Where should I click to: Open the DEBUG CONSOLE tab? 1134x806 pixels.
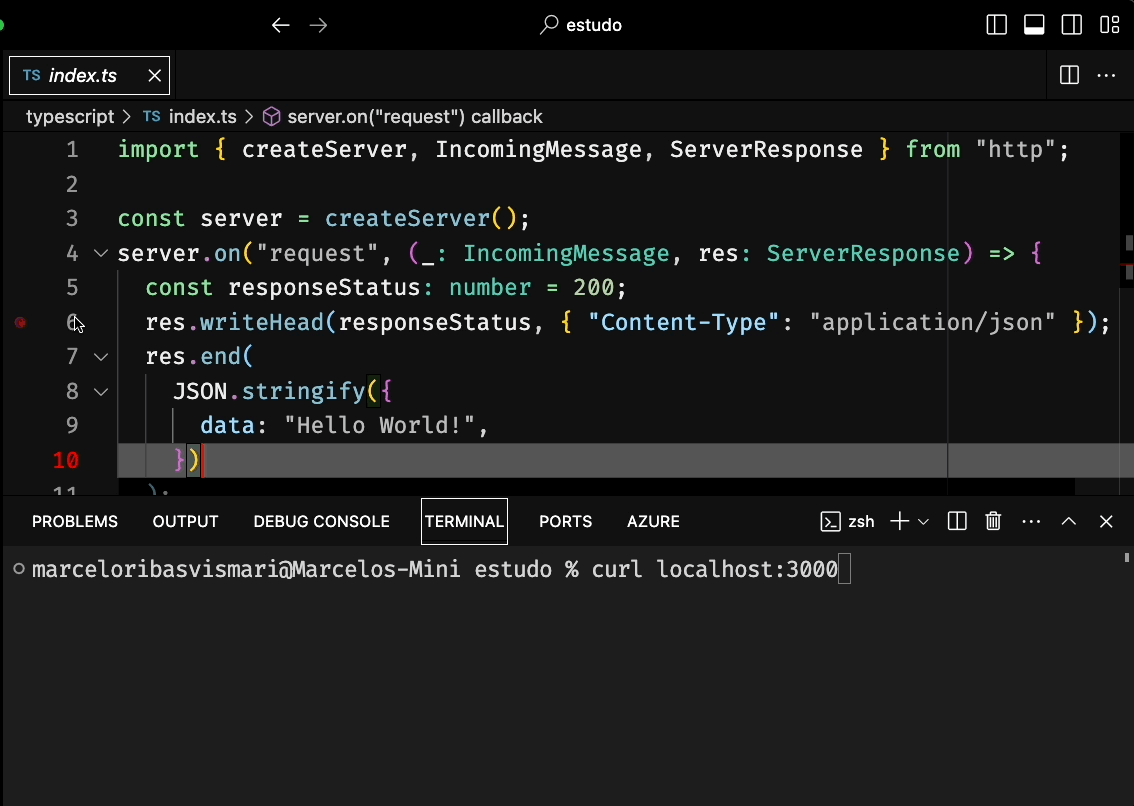point(322,522)
